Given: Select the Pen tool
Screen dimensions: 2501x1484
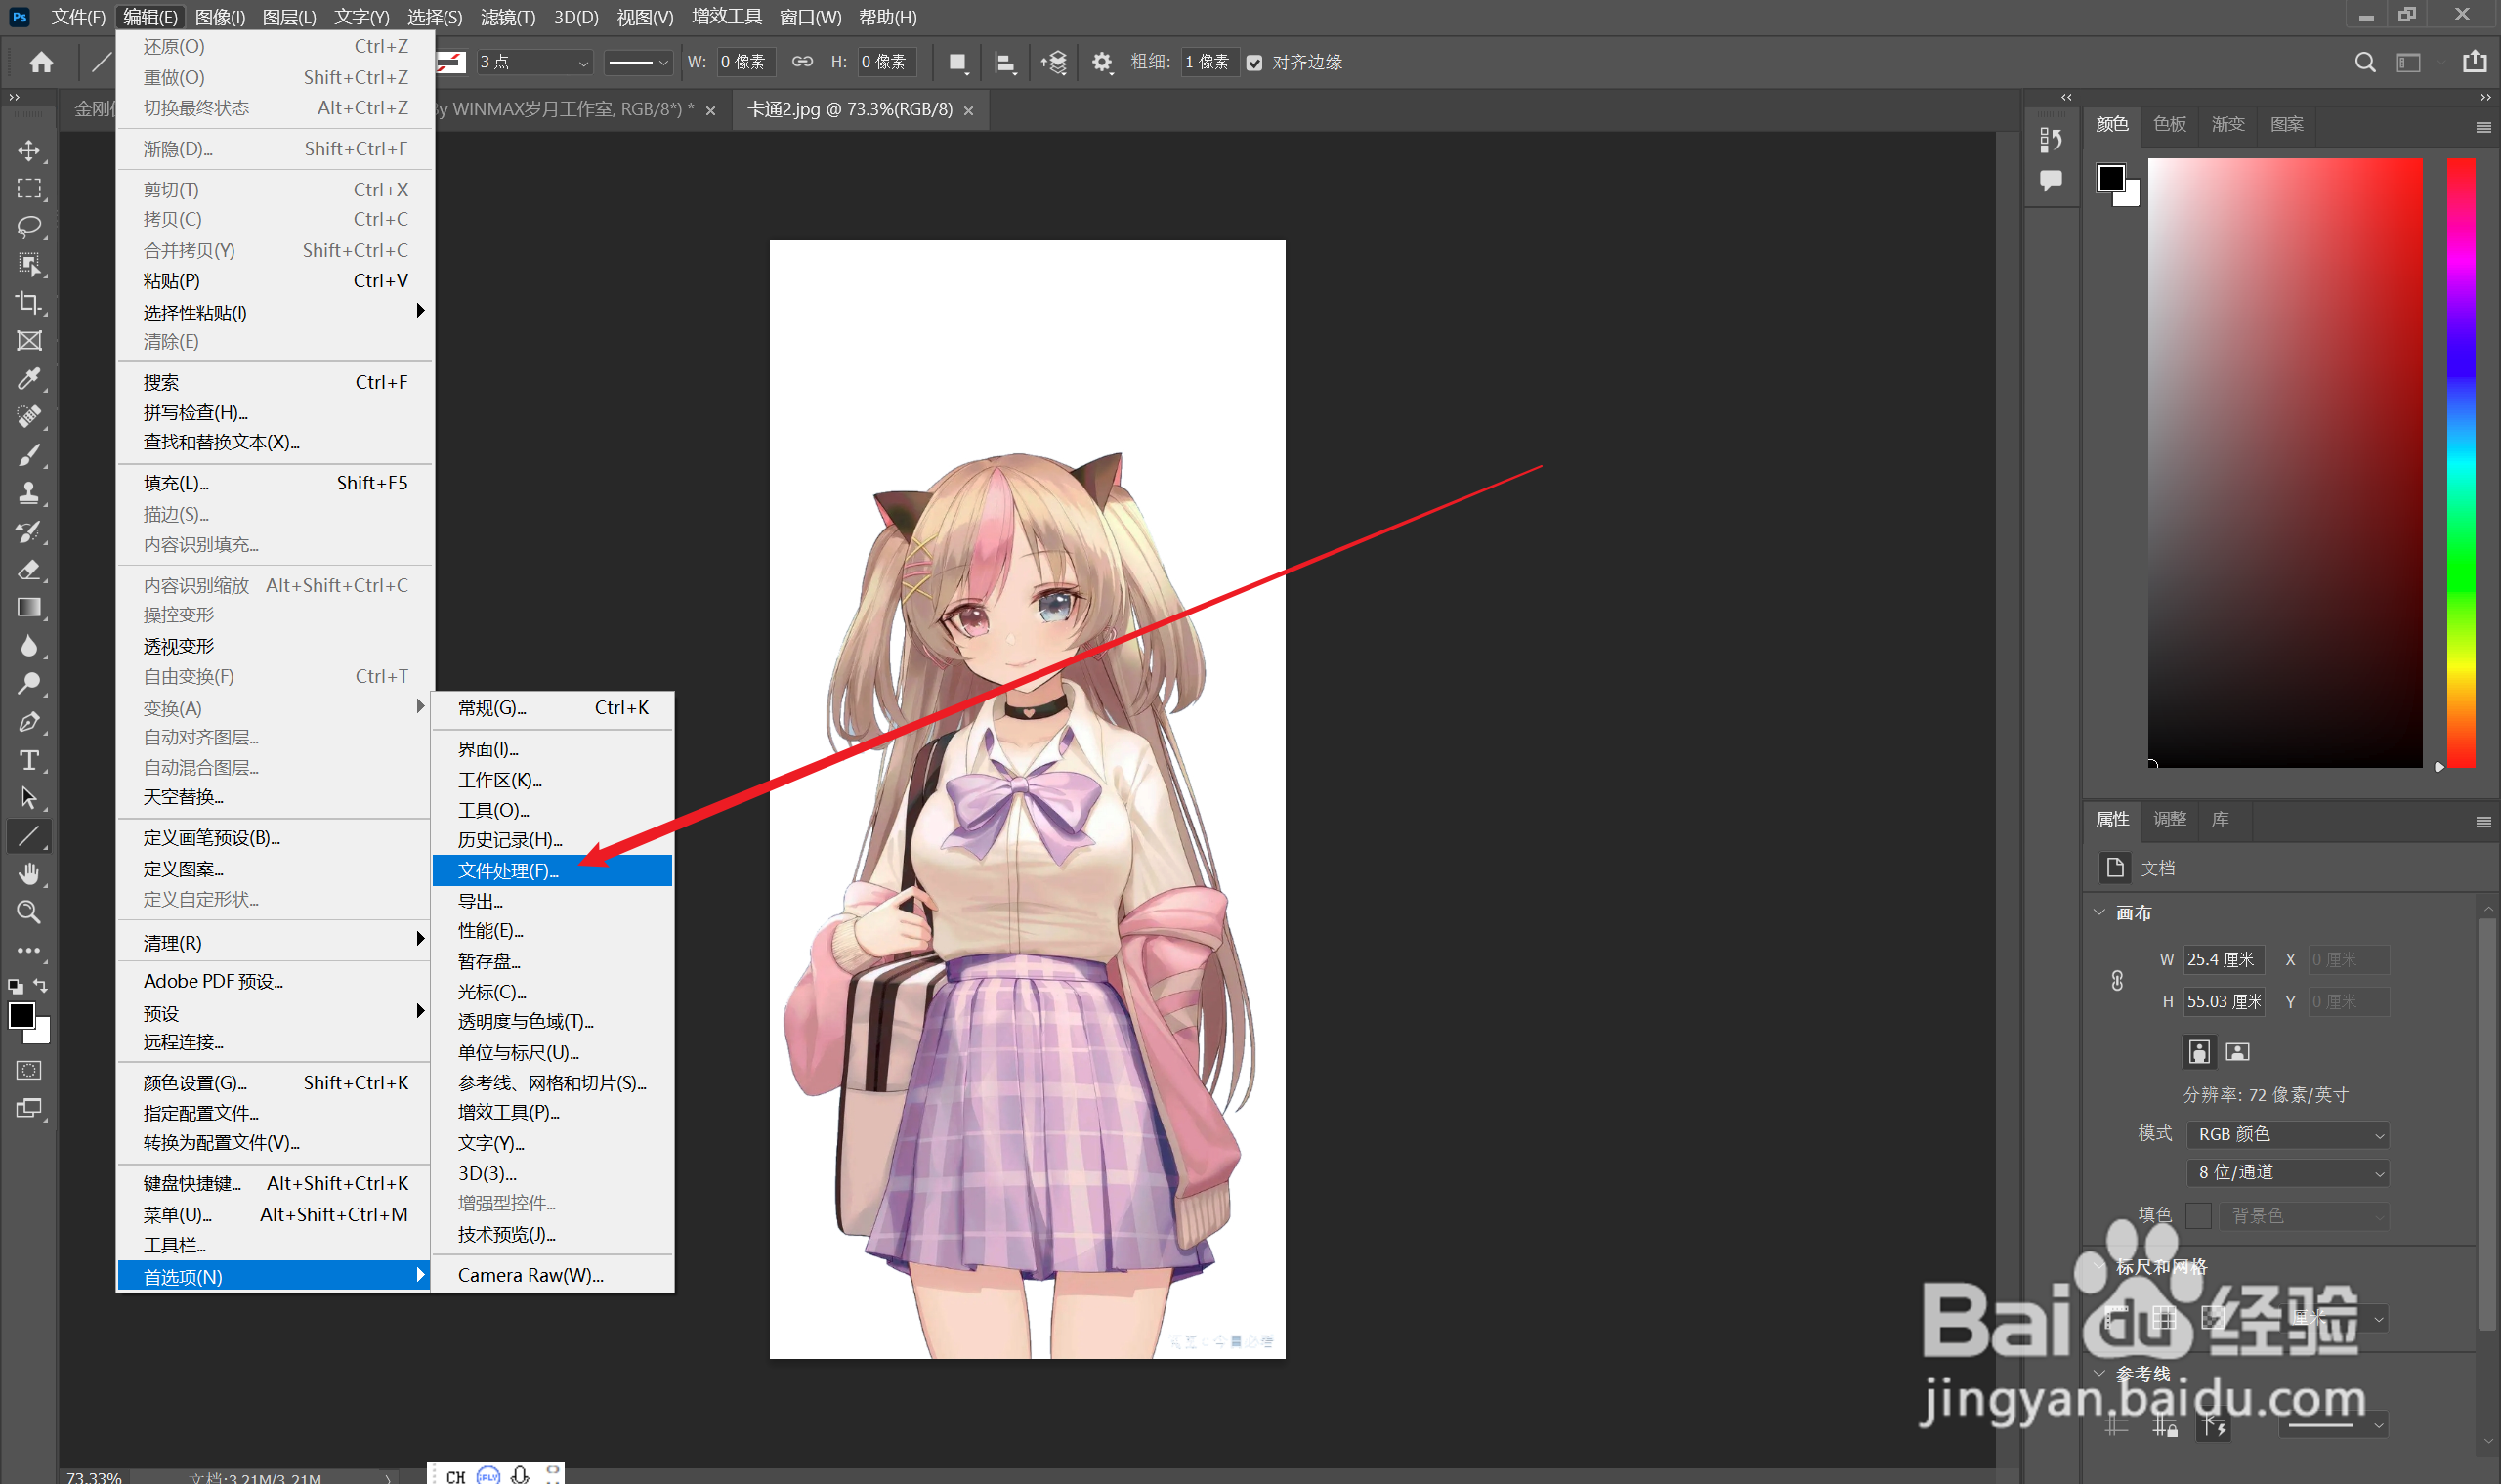Looking at the screenshot, I should (x=29, y=721).
